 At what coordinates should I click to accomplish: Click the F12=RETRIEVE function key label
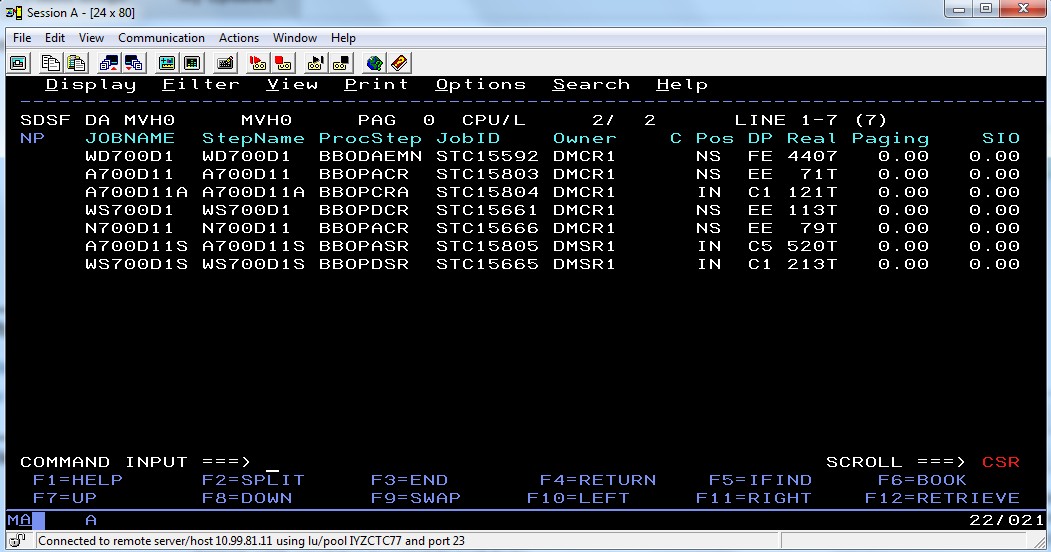[x=942, y=498]
